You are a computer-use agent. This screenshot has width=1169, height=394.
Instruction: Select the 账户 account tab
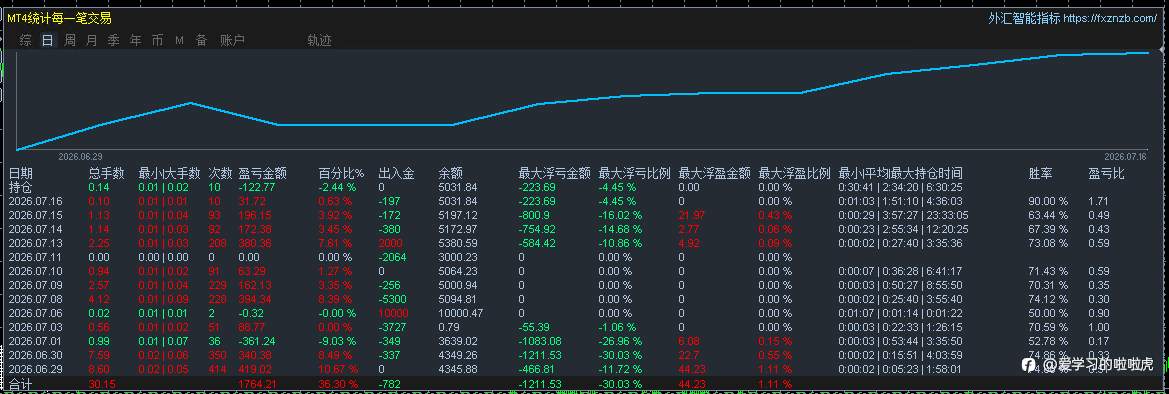pos(233,40)
